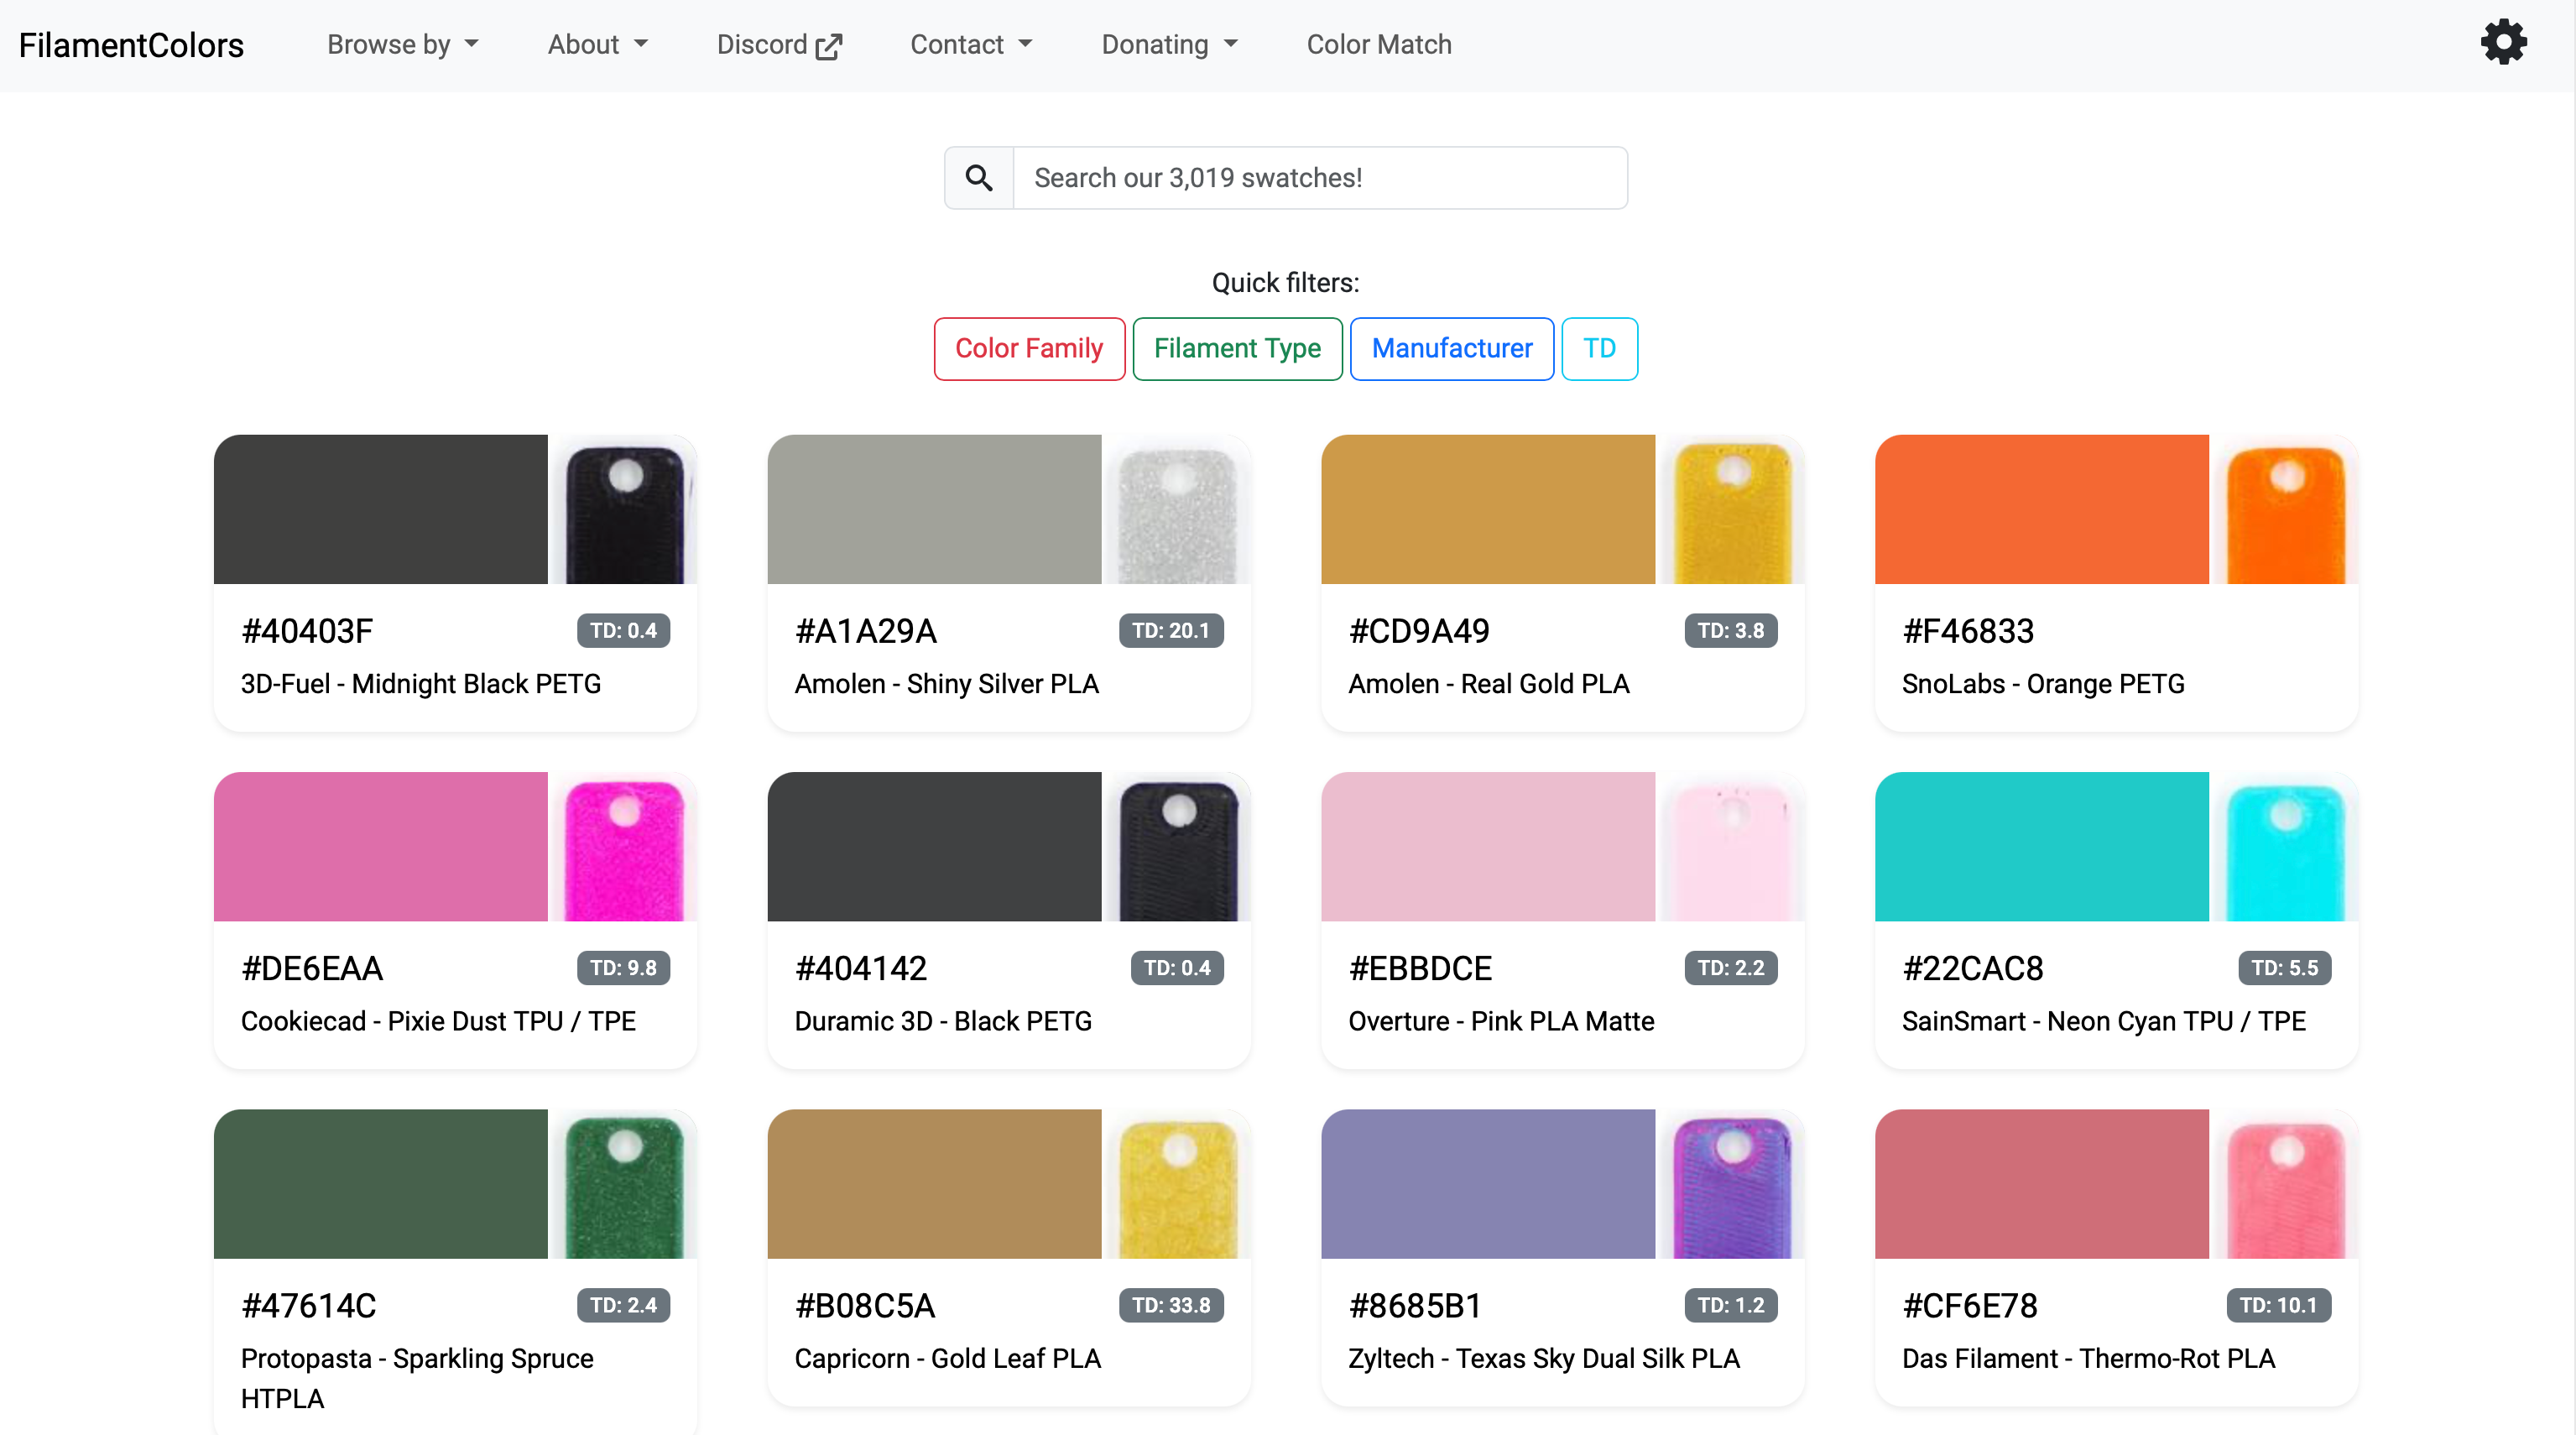Click the TD: 3.8 badge
Viewport: 2576px width, 1435px height.
click(1731, 631)
